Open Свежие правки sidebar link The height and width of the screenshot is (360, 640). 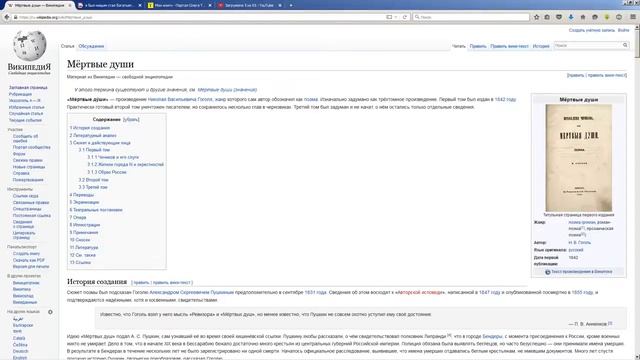coord(27,160)
